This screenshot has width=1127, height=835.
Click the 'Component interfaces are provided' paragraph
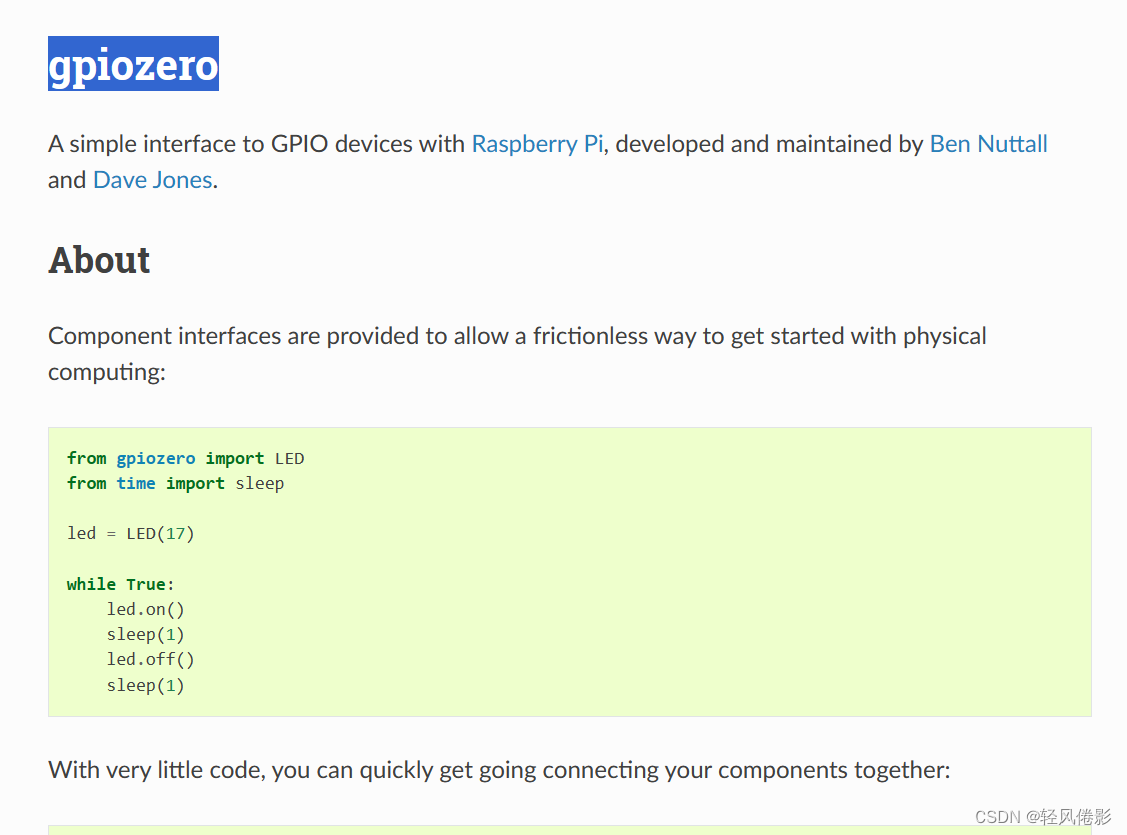pos(516,336)
